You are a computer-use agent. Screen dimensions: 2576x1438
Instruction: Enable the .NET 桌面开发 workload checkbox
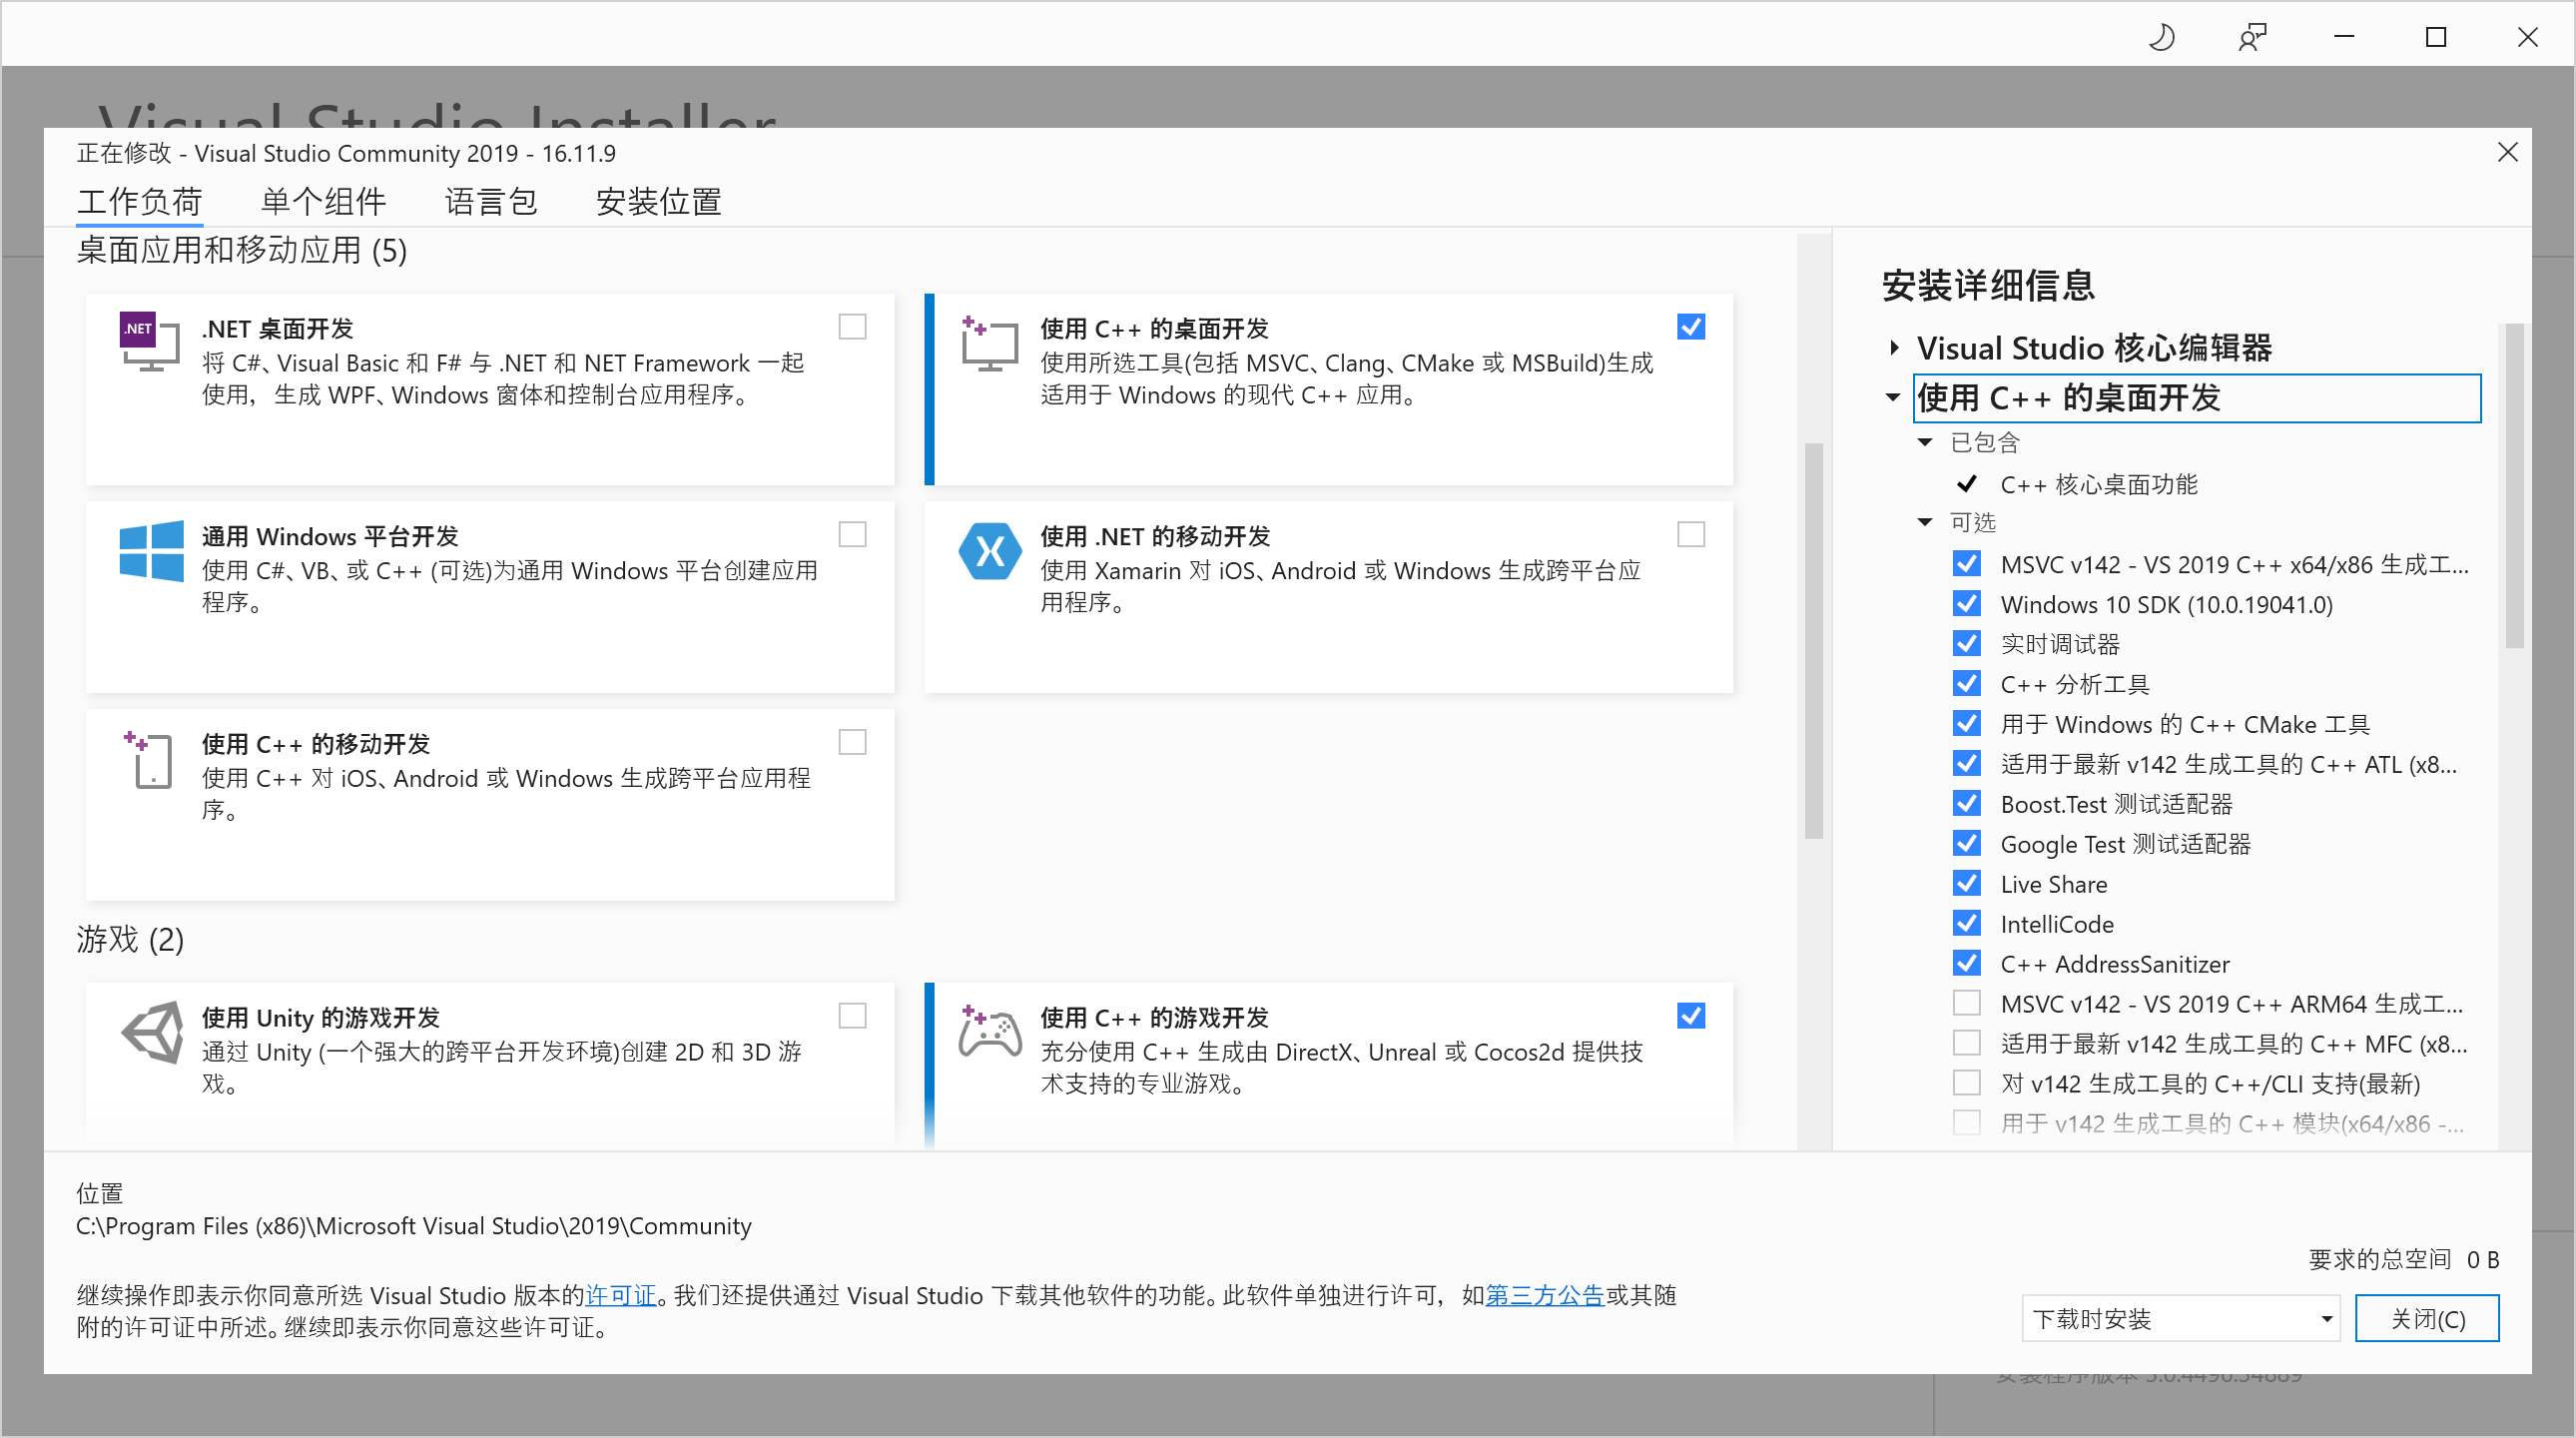pos(852,327)
